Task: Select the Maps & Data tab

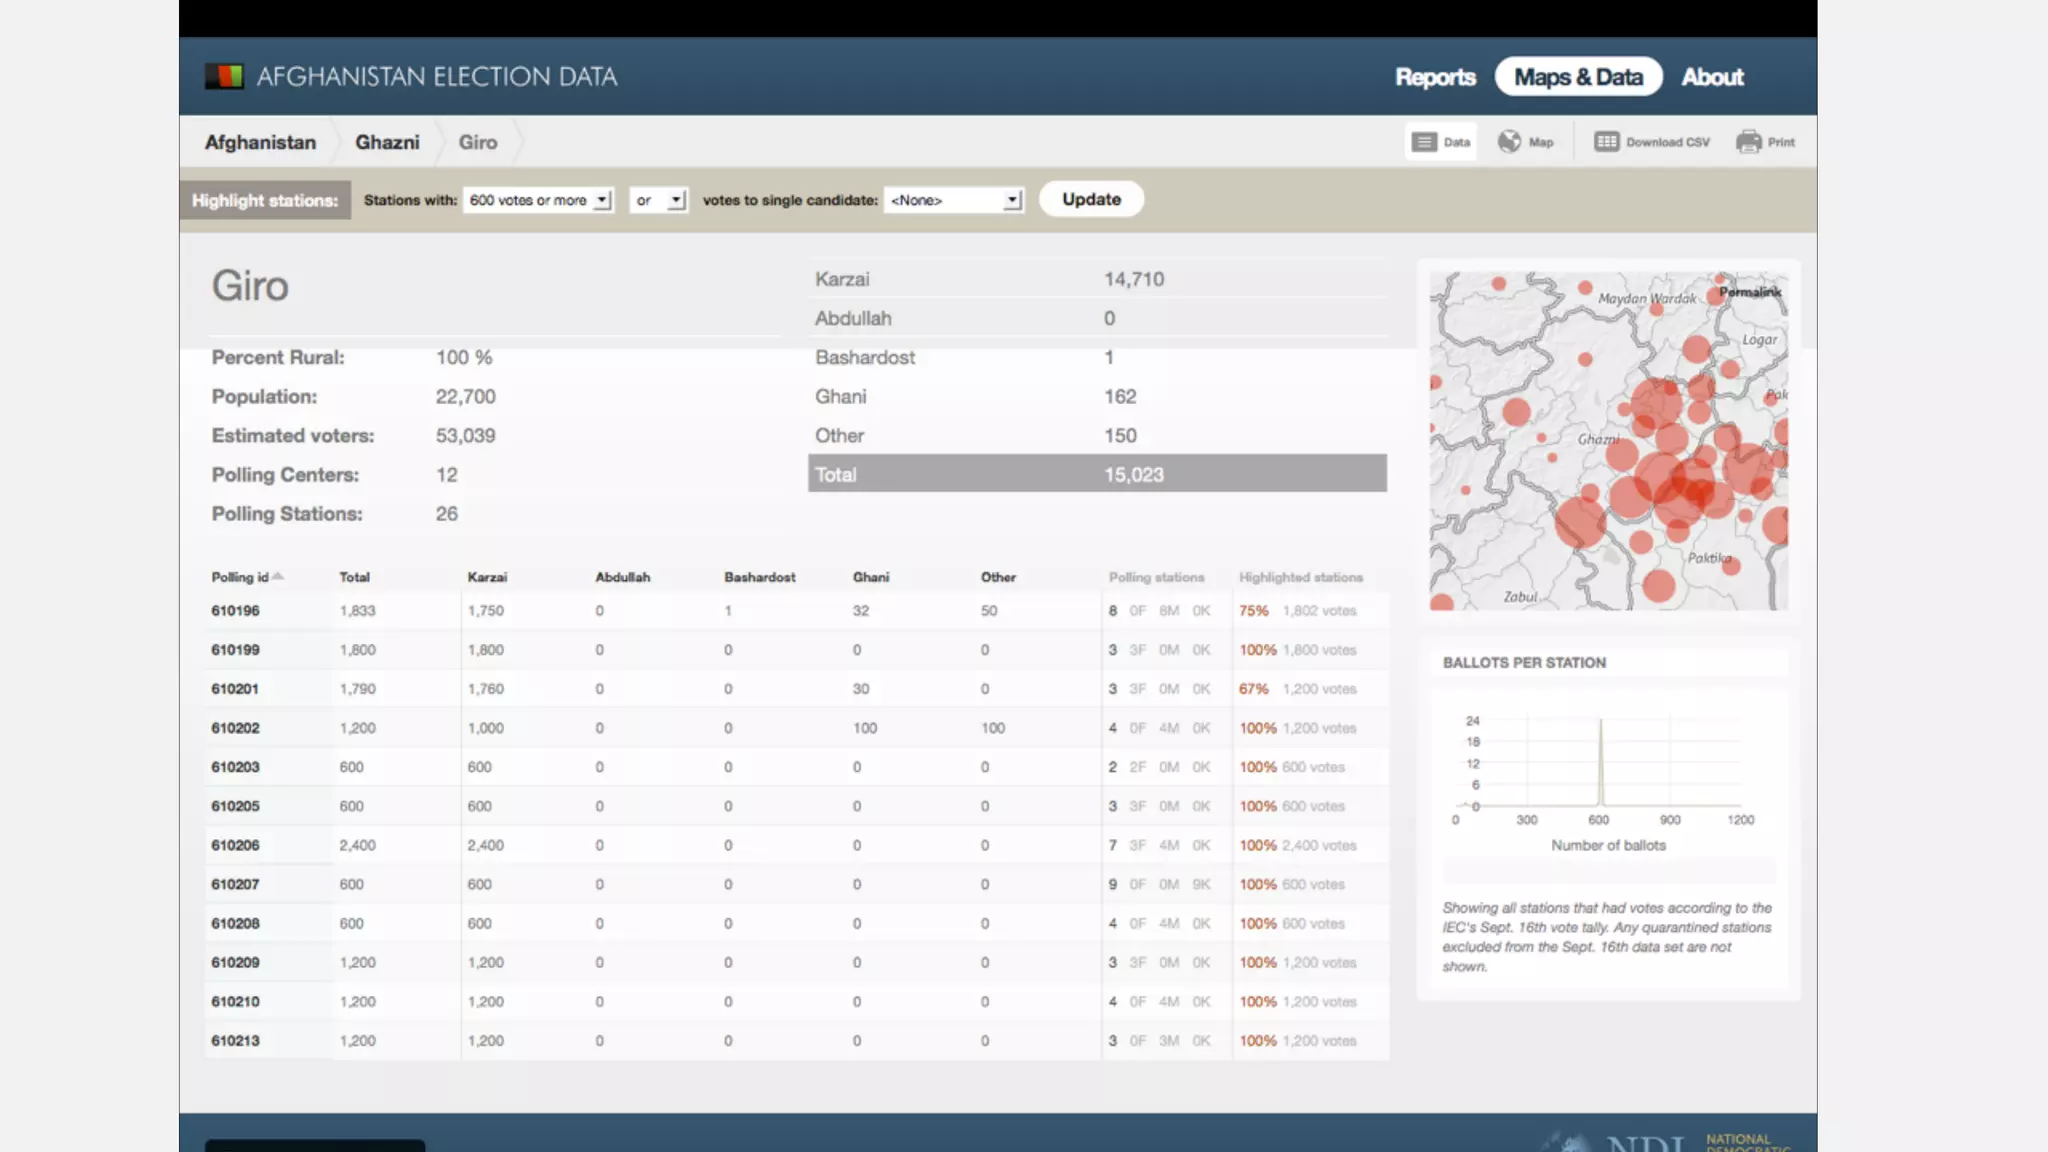Action: pos(1578,77)
